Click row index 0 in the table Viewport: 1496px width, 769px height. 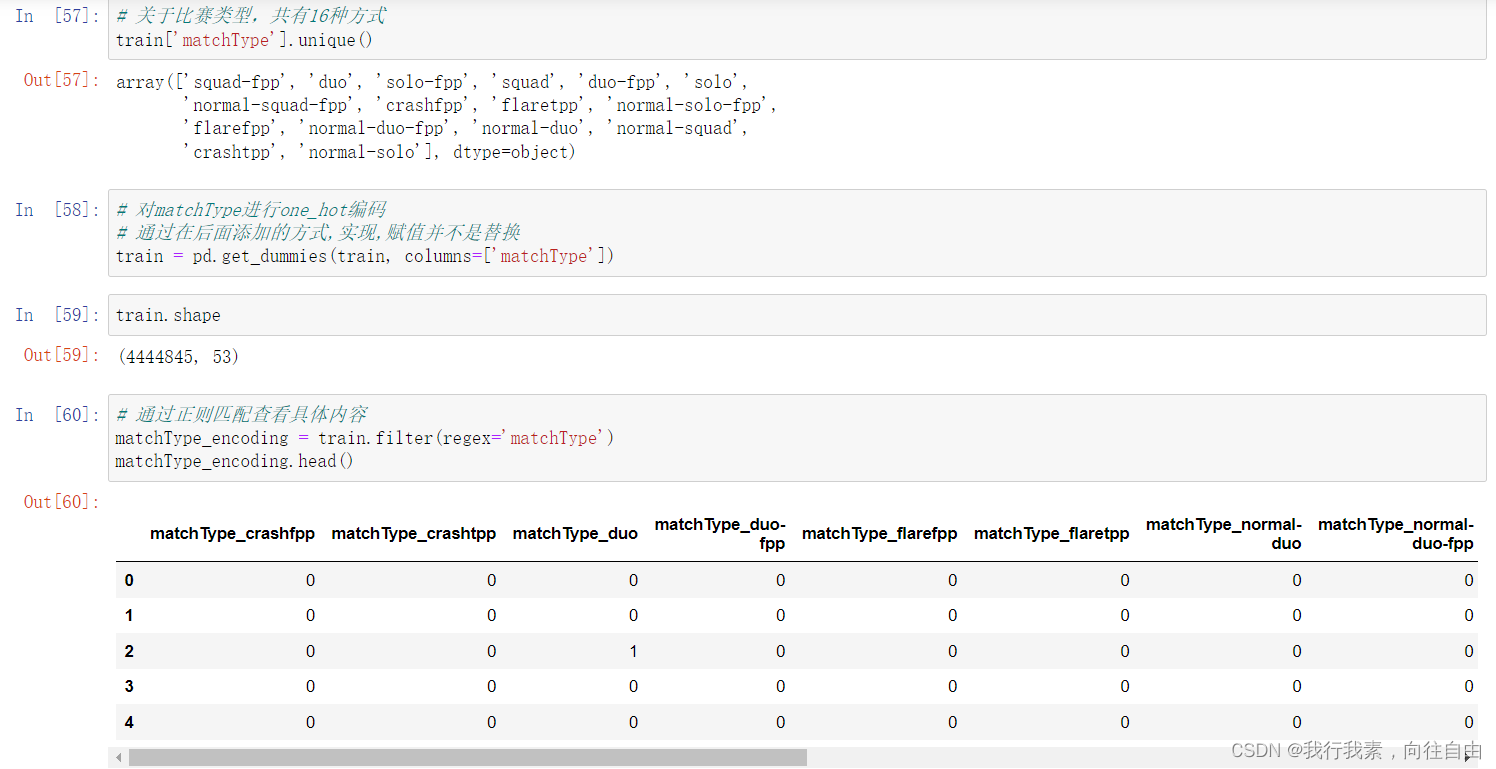point(129,581)
